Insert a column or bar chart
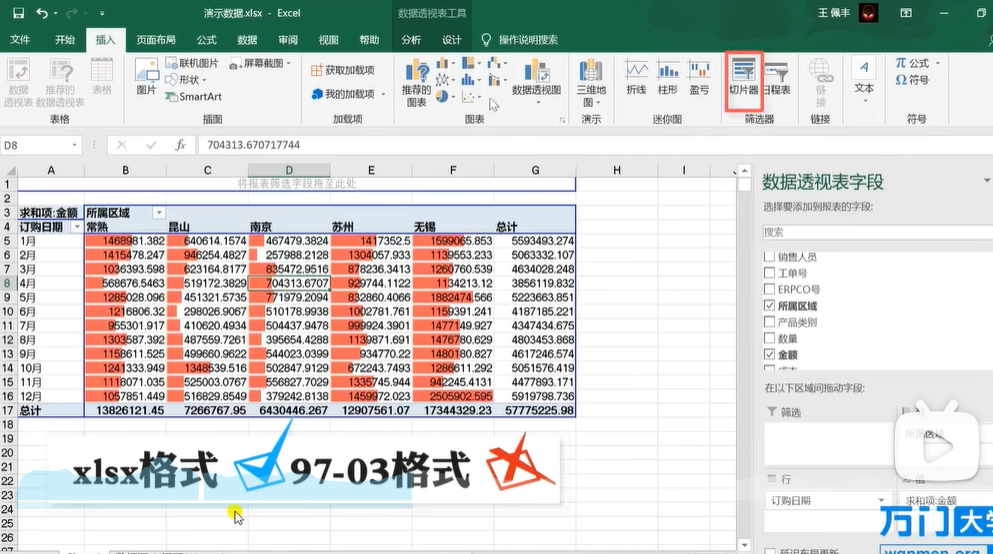 [x=445, y=63]
